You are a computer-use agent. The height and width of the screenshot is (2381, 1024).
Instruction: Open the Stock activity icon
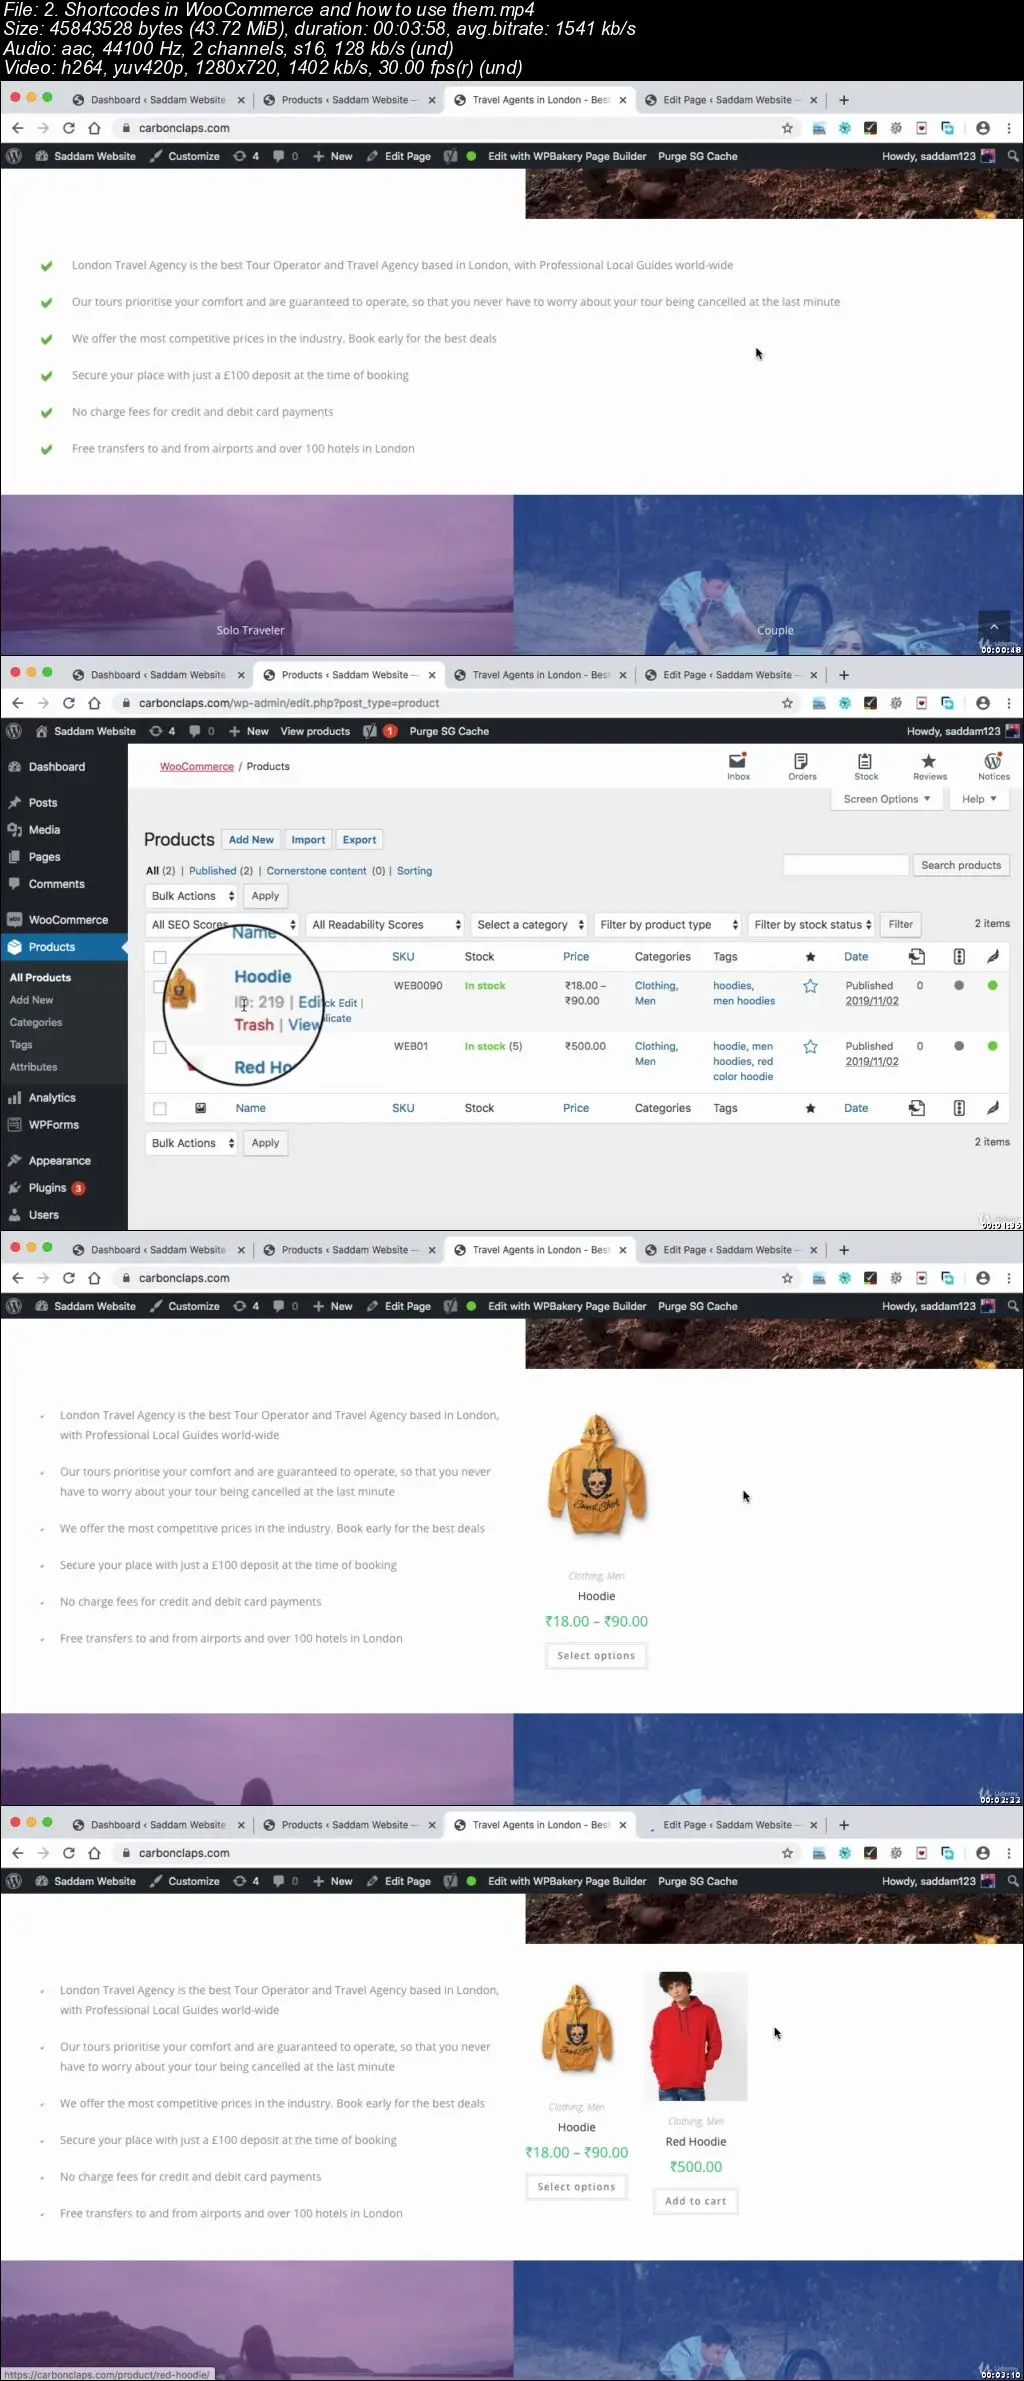[866, 766]
